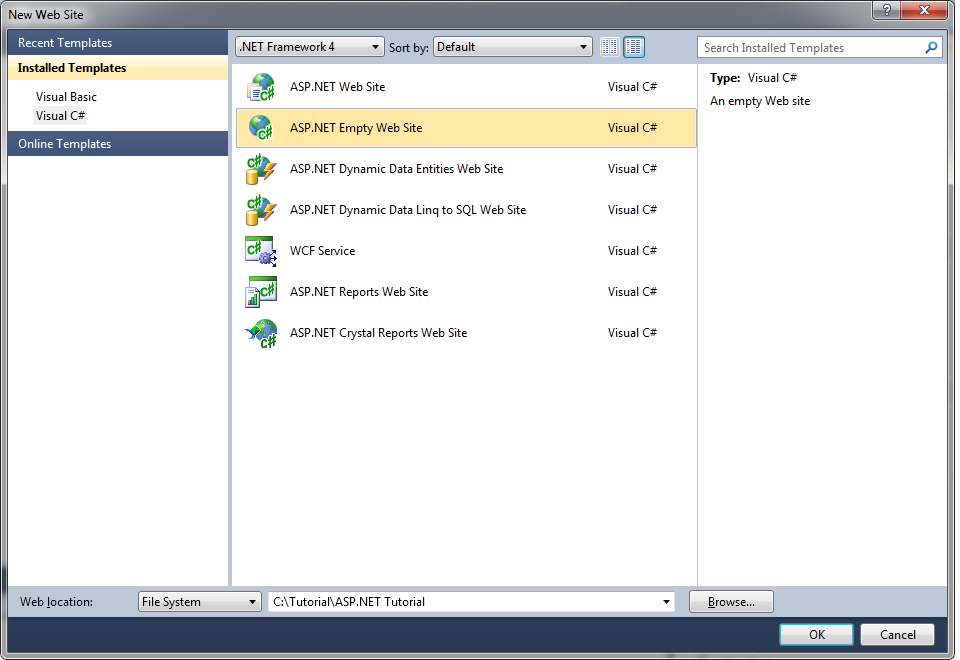Open the Online Templates section
The width and height of the screenshot is (960, 660).
(x=118, y=144)
